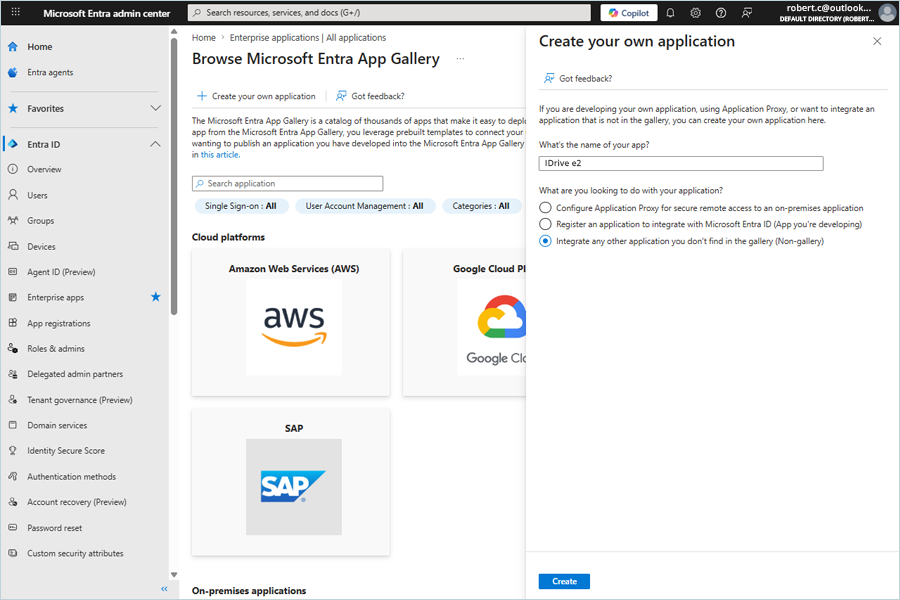Click the Roles & admins icon

(x=13, y=349)
